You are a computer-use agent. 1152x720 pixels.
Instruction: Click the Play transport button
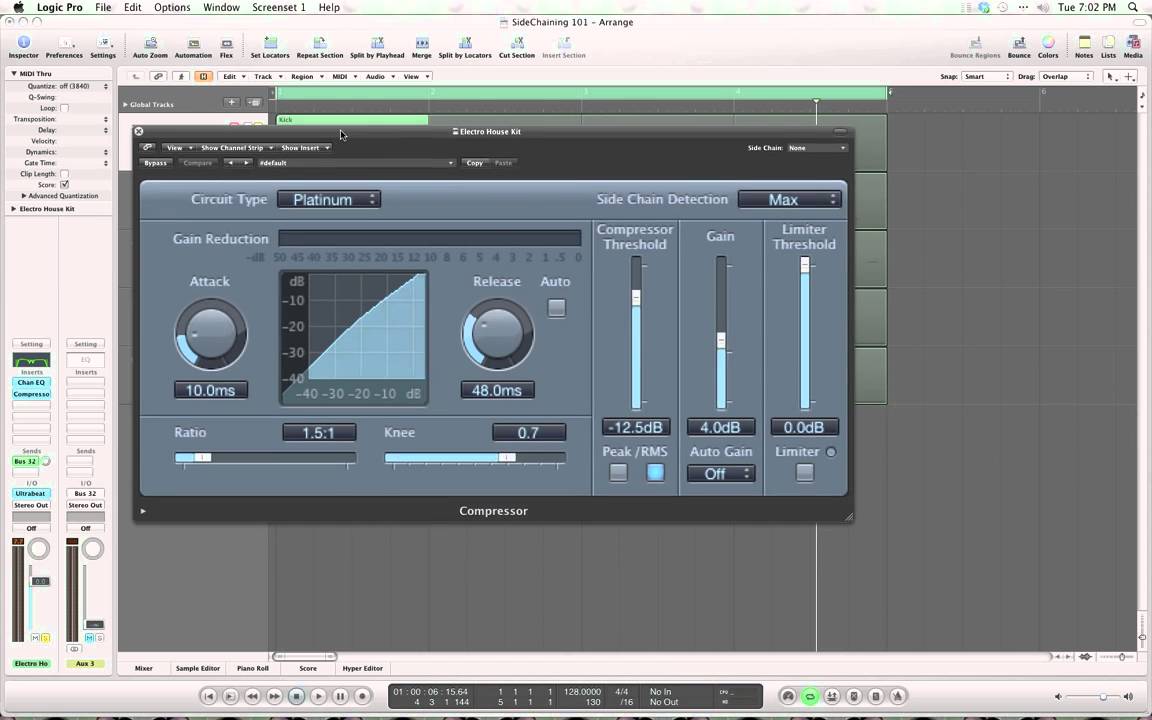(318, 696)
